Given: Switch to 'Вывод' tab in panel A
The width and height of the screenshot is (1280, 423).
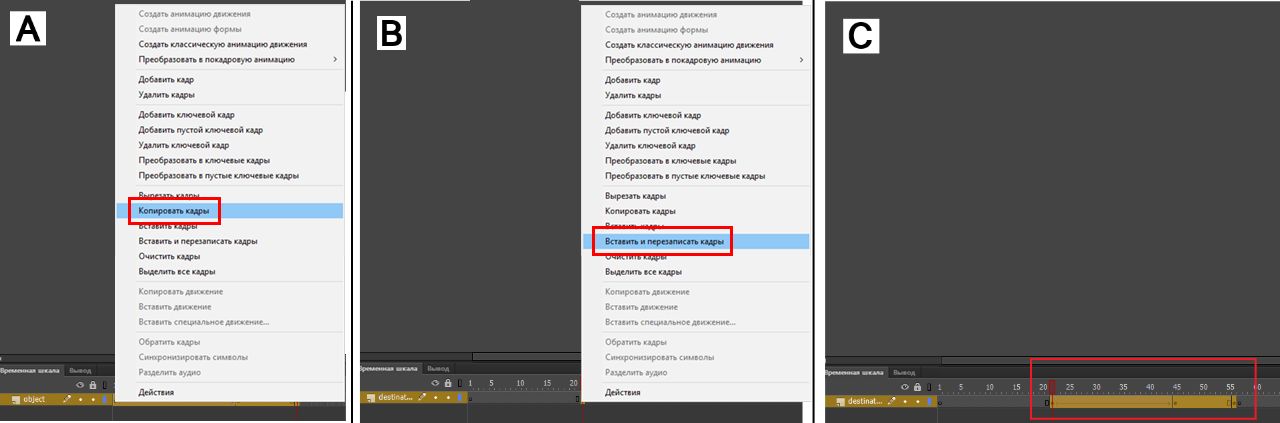Looking at the screenshot, I should click(x=79, y=370).
